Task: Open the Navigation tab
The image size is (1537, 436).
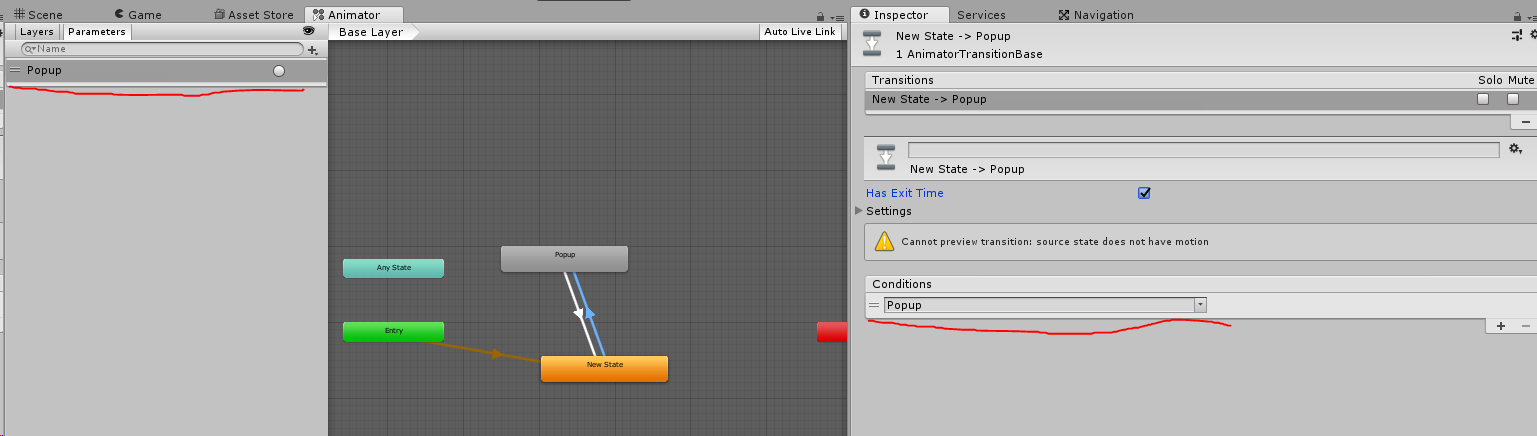Action: tap(1096, 15)
